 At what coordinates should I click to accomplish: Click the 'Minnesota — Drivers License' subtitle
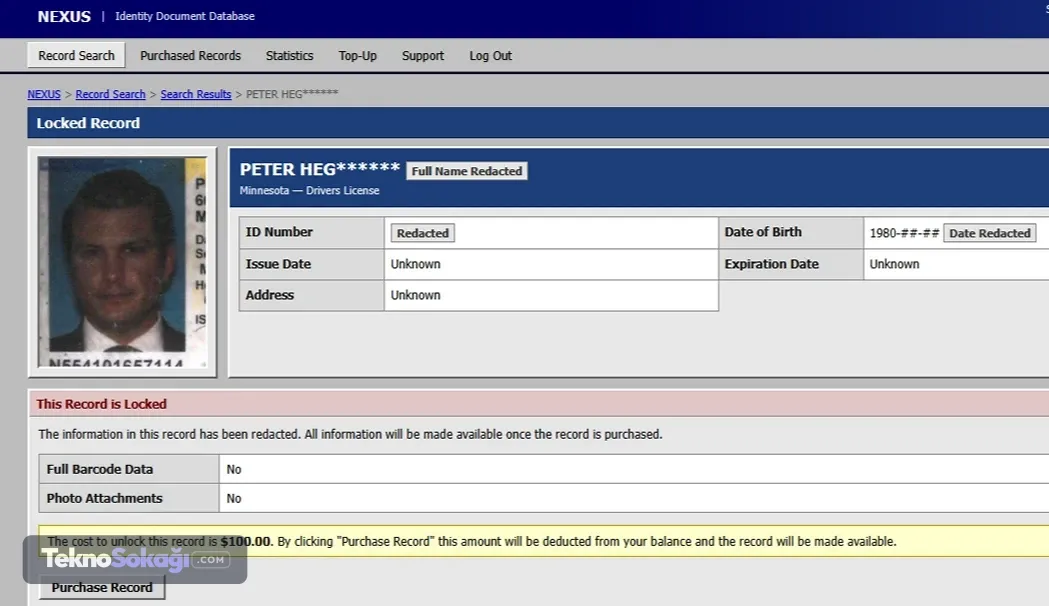[309, 191]
